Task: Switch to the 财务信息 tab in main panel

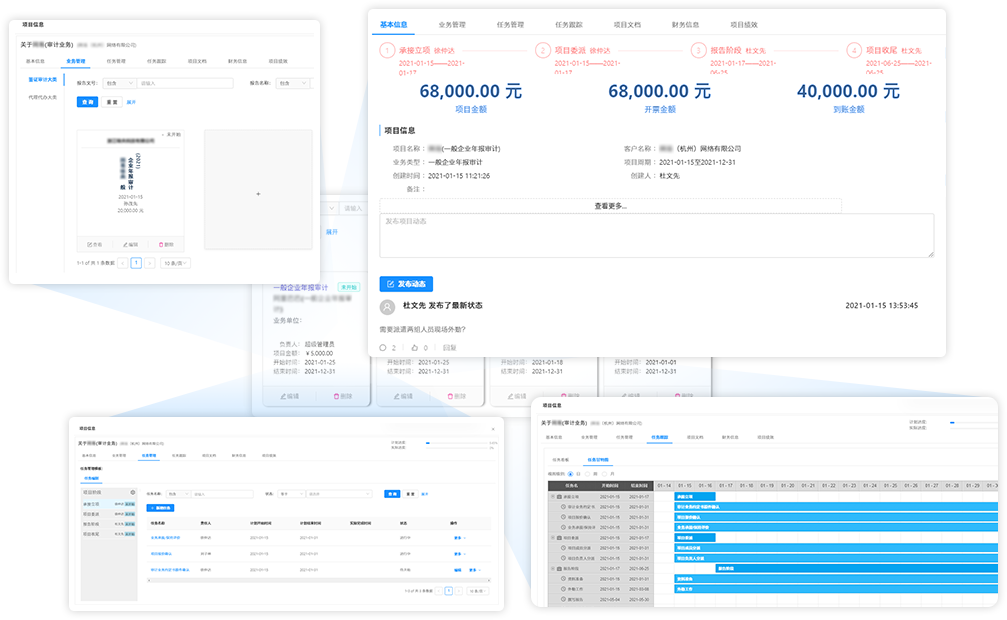Action: point(685,23)
